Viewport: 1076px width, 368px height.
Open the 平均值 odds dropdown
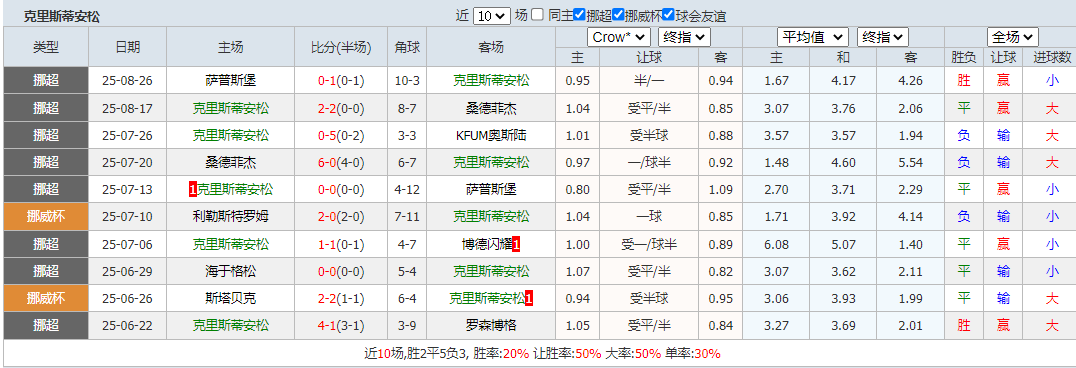pos(812,37)
